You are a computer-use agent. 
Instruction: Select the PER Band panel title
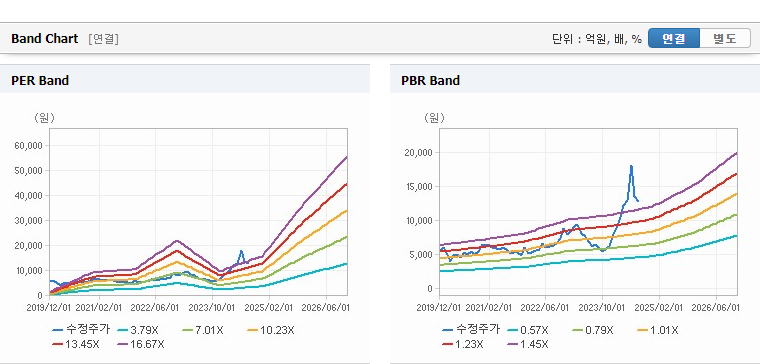pyautogui.click(x=40, y=80)
